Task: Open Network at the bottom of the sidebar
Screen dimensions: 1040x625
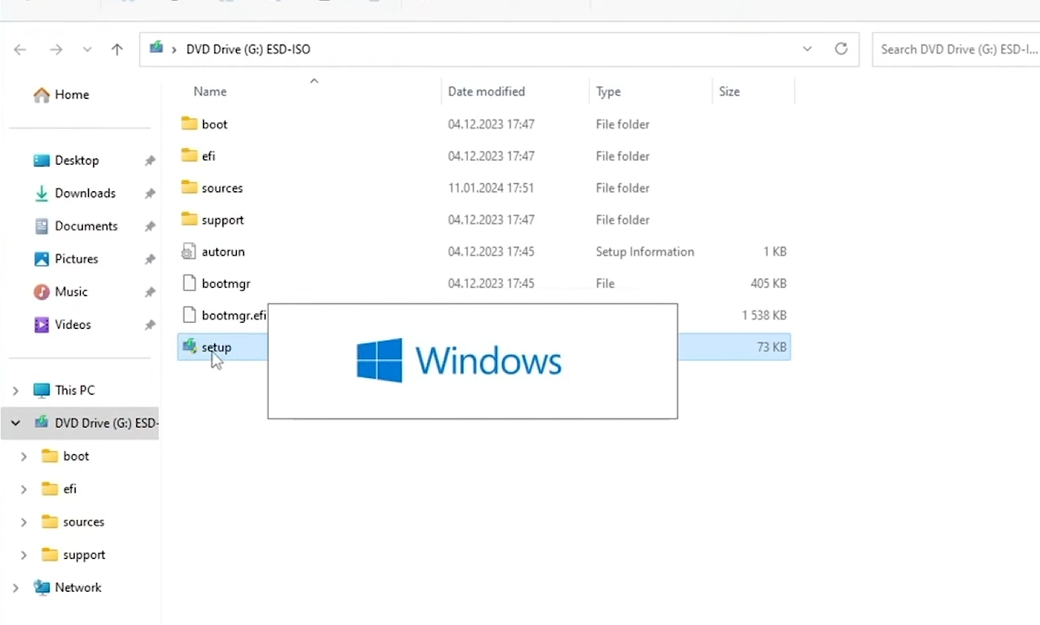Action: tap(79, 587)
